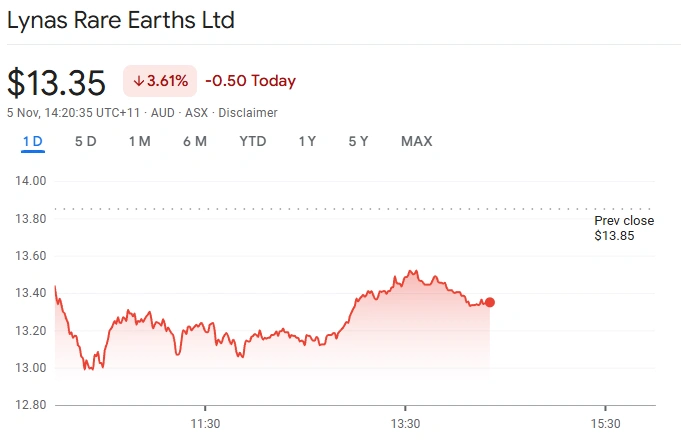Click the $13.35 share price
This screenshot has height=445, width=681.
coord(56,81)
